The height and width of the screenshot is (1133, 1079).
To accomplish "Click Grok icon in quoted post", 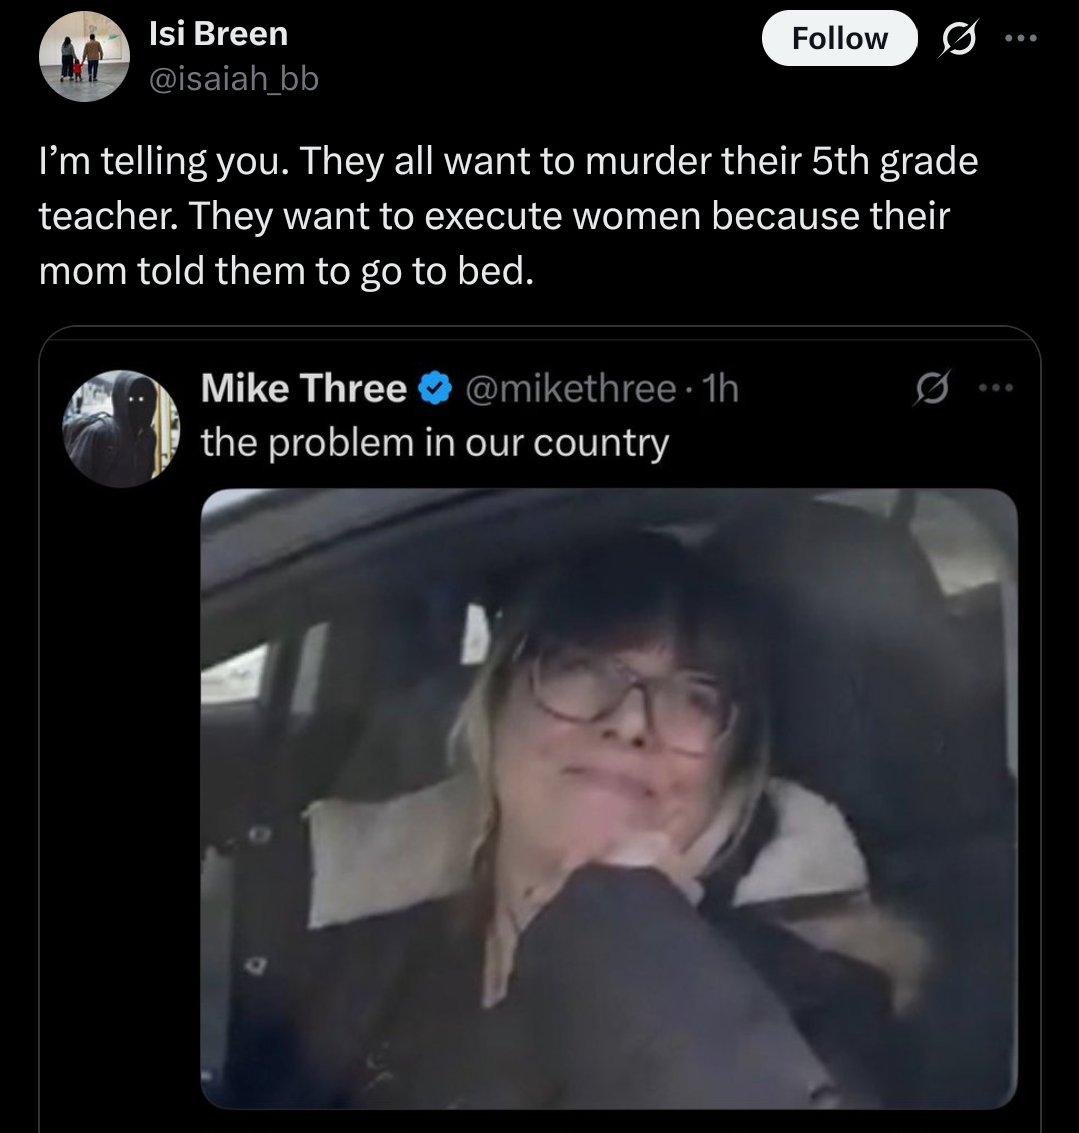I will (x=930, y=389).
